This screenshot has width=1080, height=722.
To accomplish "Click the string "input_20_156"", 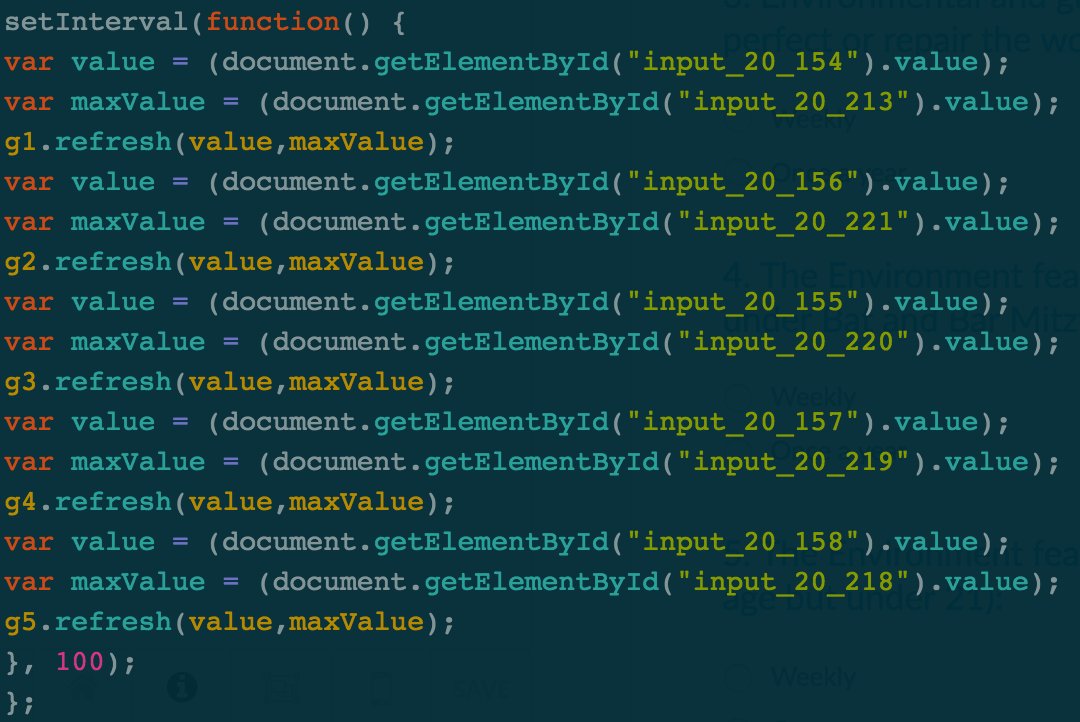I will (742, 182).
